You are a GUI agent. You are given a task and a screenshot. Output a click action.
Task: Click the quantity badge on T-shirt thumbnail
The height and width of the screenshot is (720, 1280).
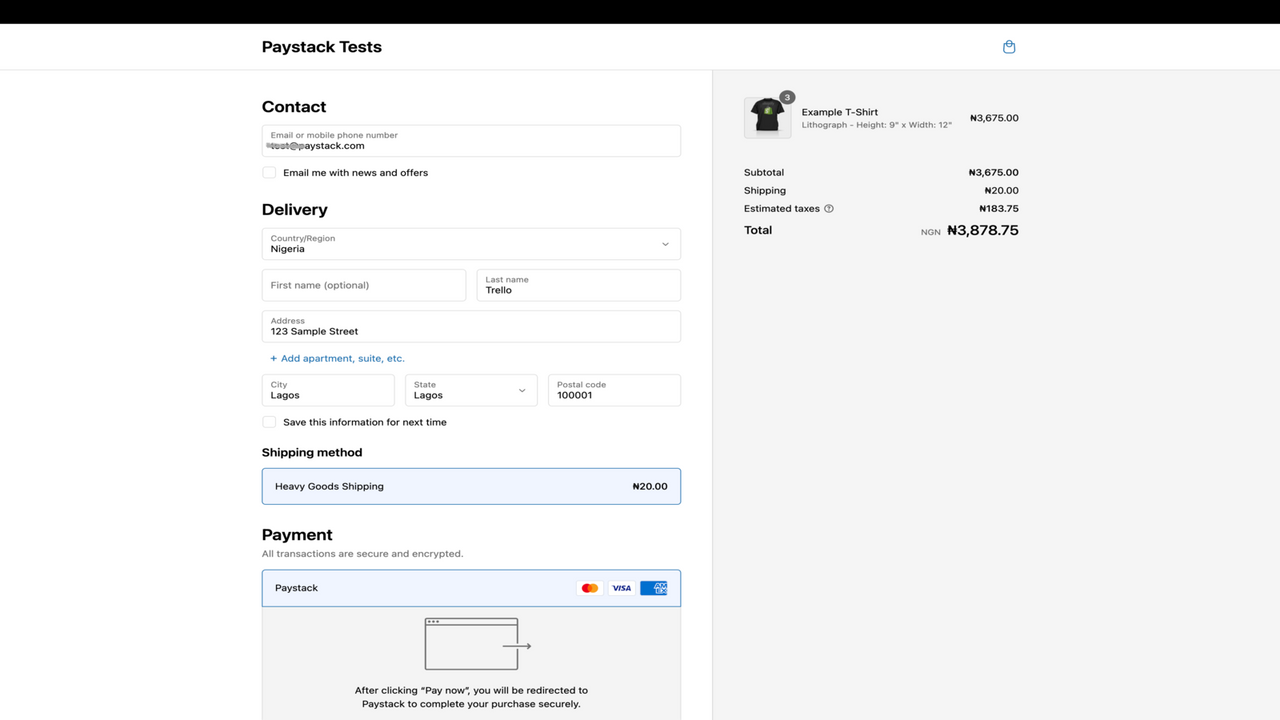(787, 97)
